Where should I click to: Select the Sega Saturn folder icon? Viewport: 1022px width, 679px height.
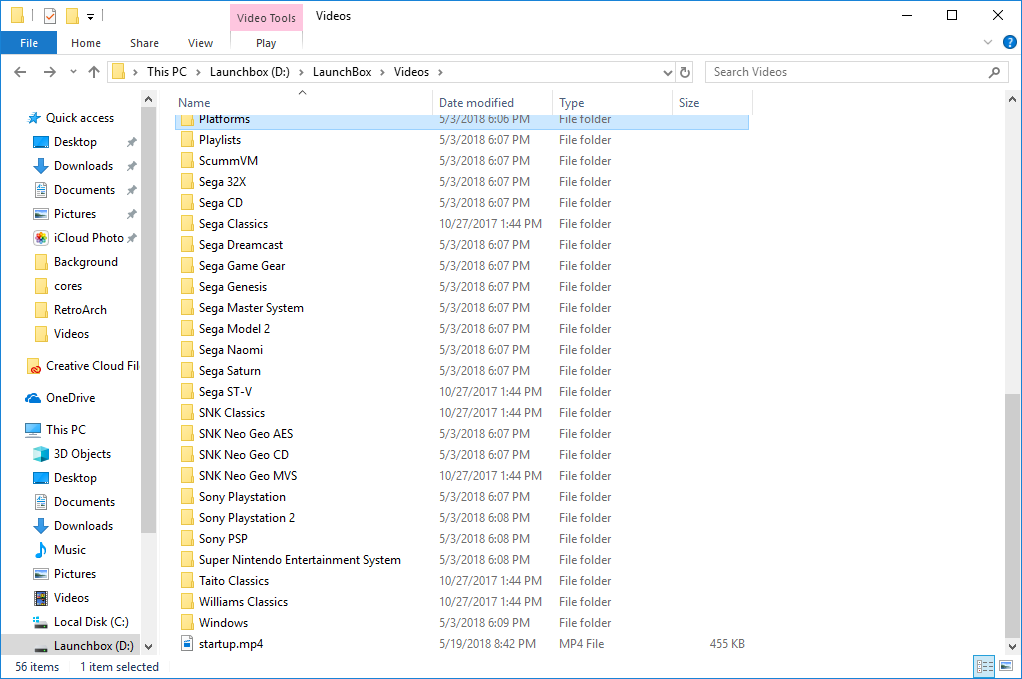tap(187, 371)
